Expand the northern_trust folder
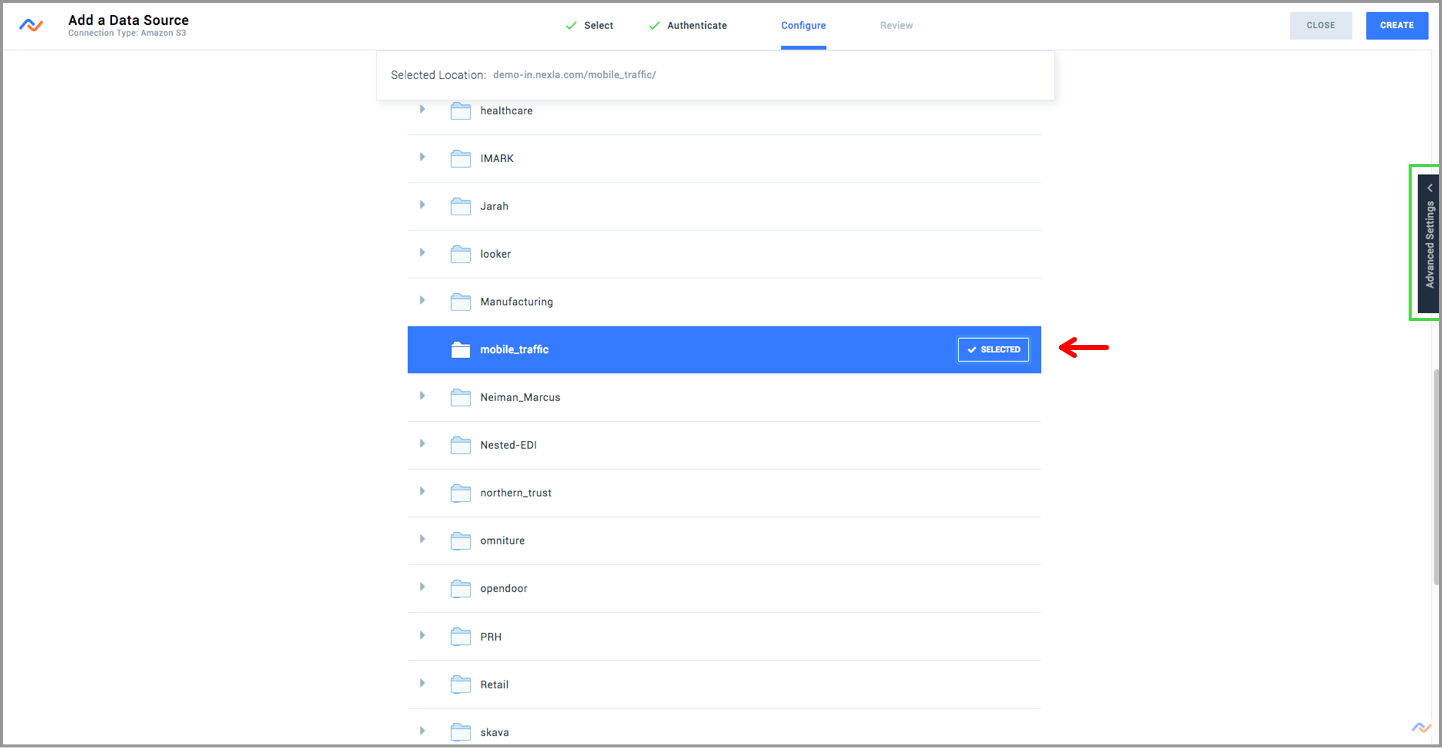 click(422, 491)
